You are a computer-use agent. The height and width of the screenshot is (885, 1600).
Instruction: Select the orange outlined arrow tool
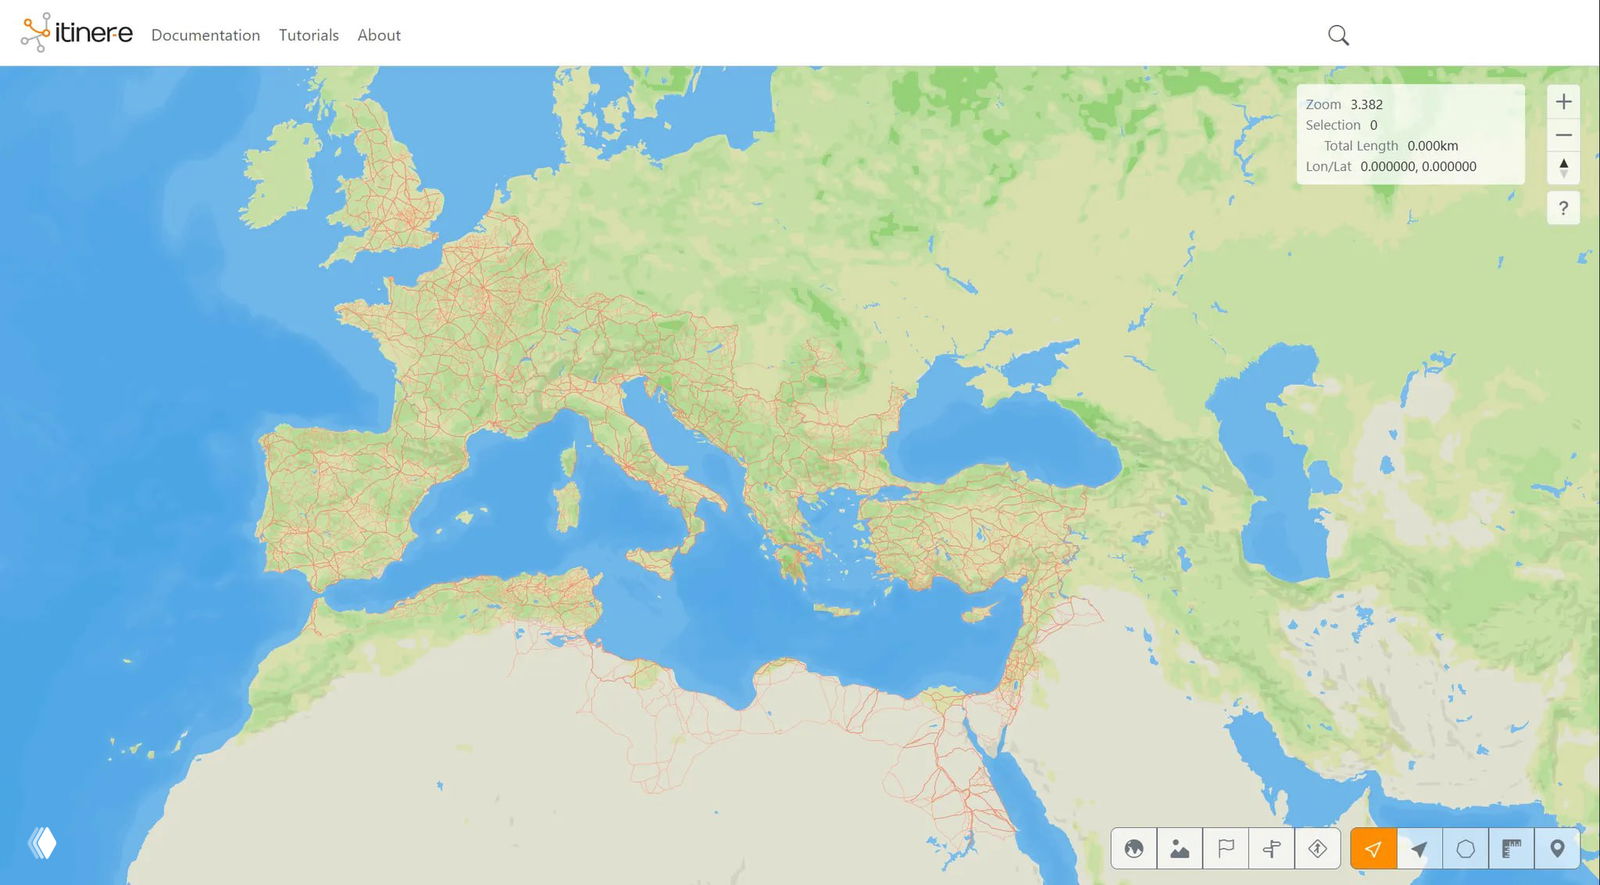pos(1373,849)
